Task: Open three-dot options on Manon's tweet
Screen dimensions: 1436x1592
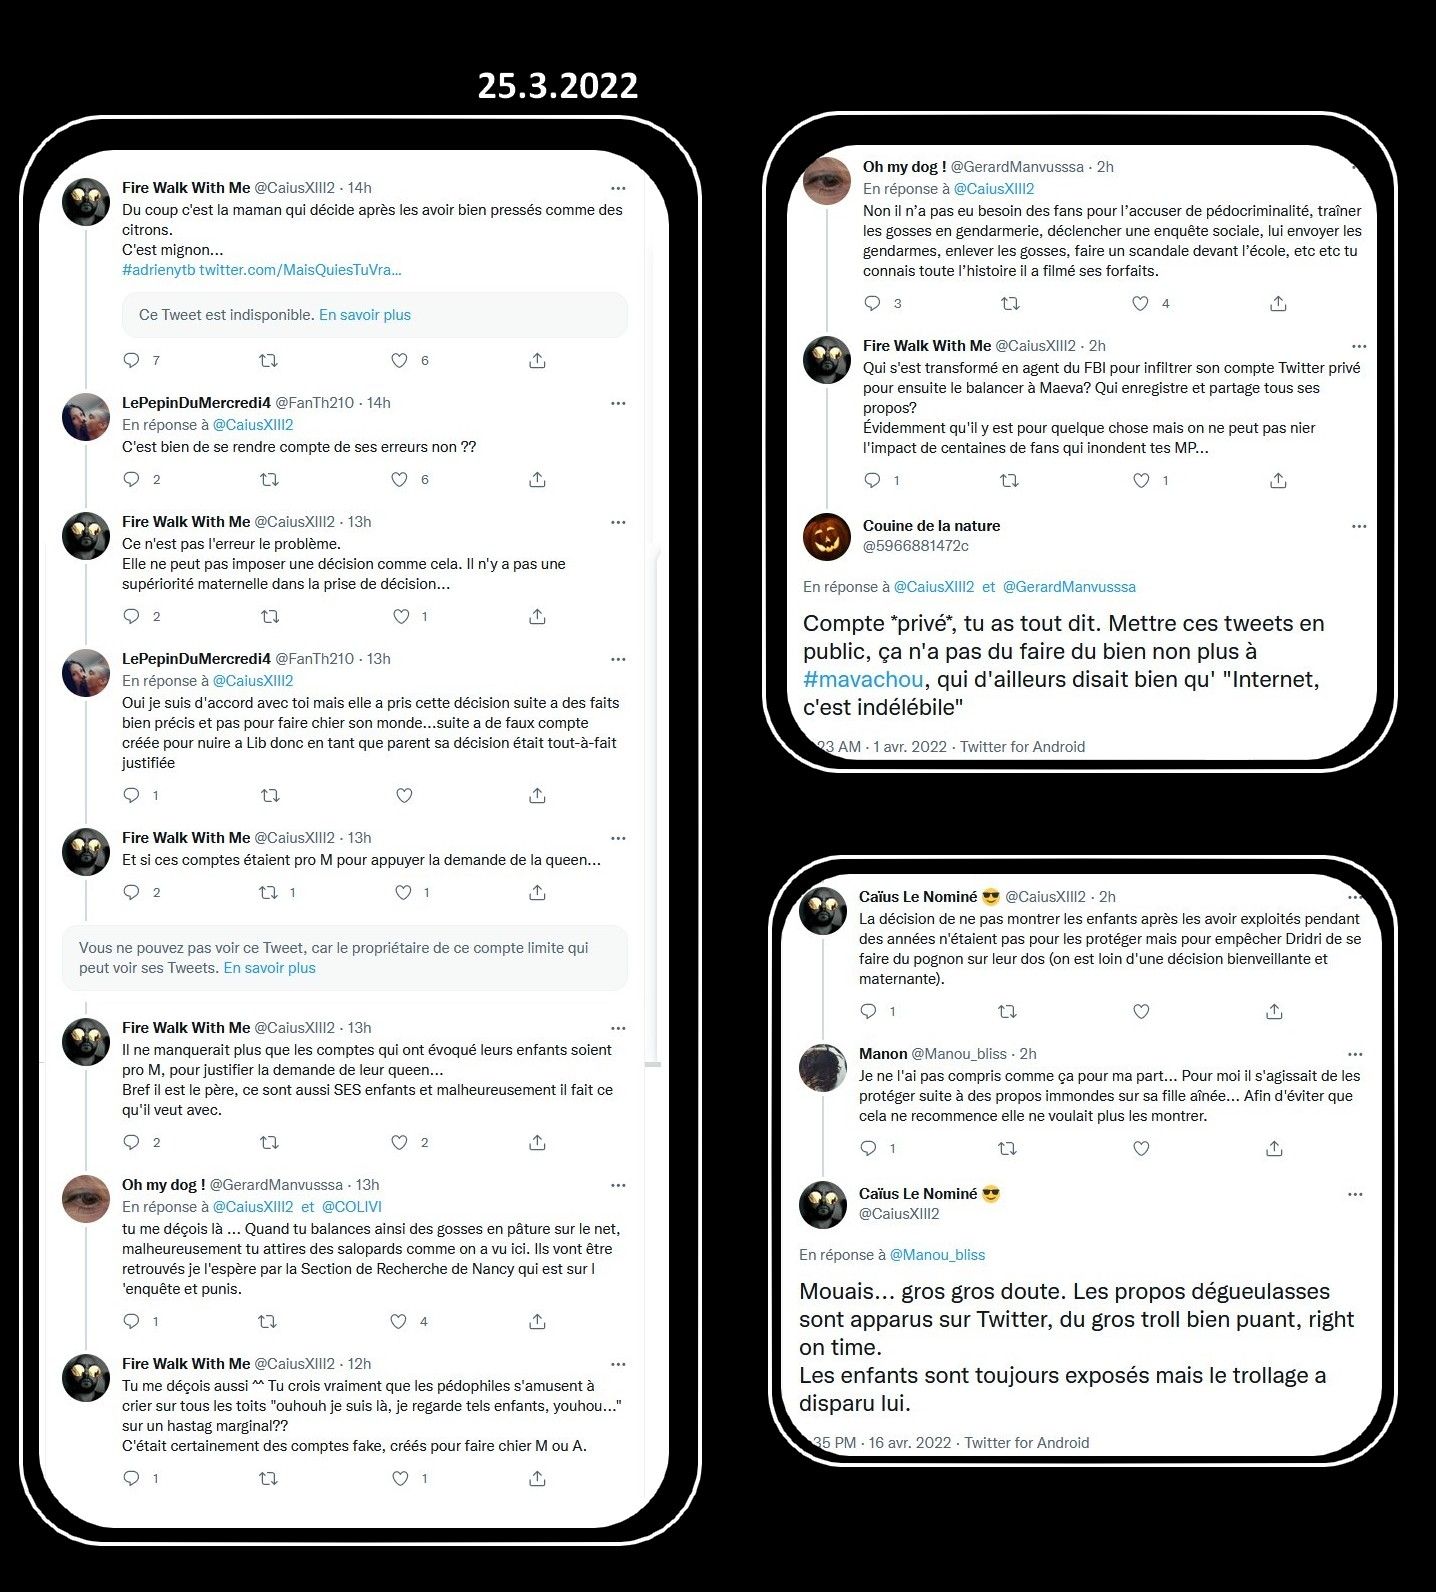Action: 1355,1054
